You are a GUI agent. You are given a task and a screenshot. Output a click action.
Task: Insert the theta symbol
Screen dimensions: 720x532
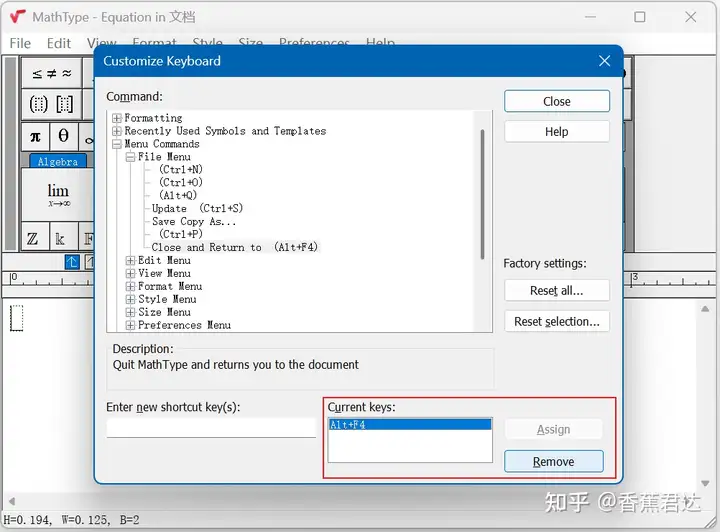[x=64, y=136]
